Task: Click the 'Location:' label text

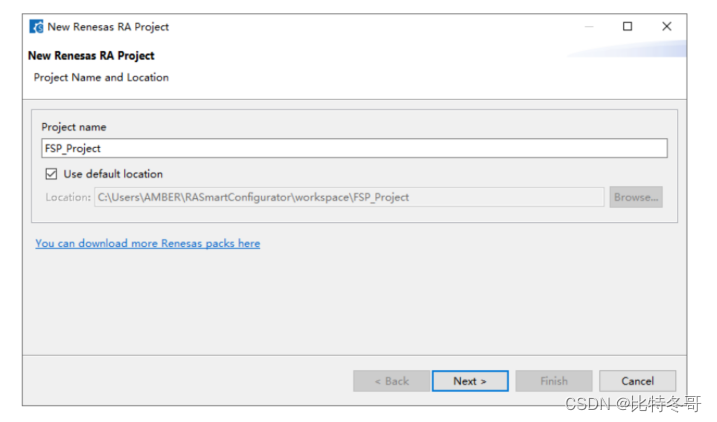Action: pyautogui.click(x=68, y=197)
